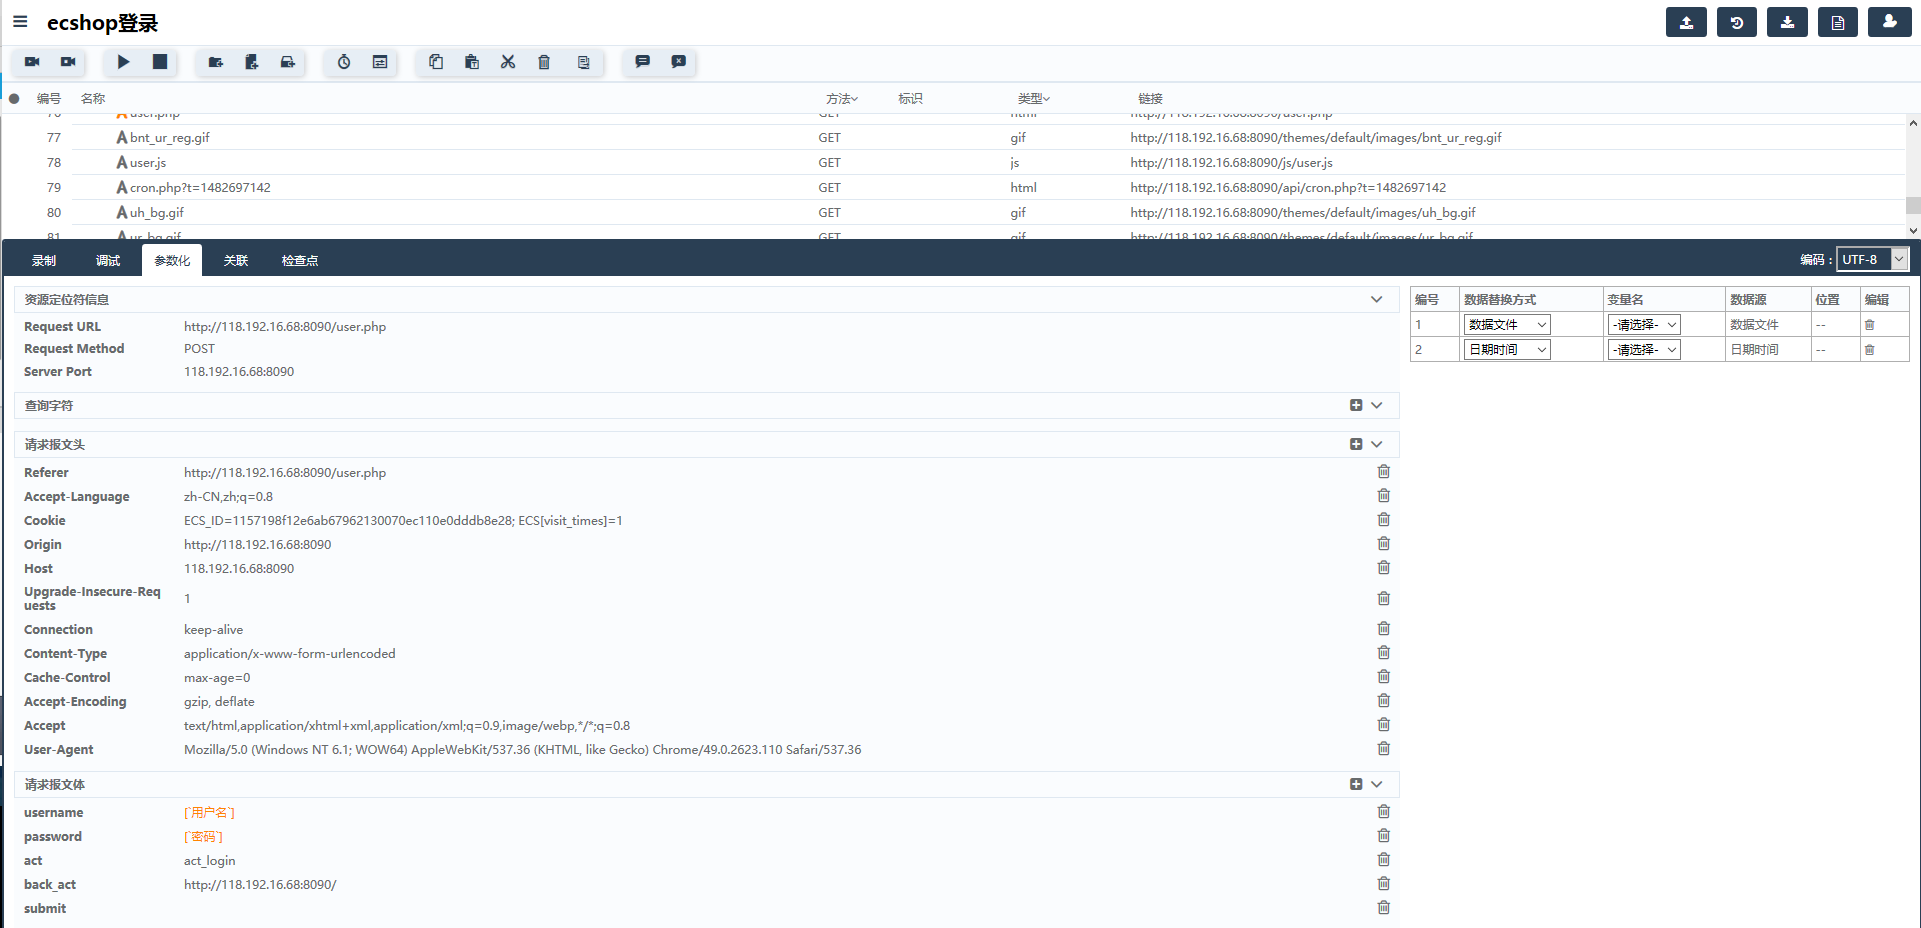This screenshot has width=1921, height=928.
Task: Click the request list scrollbar up arrow
Action: coord(1913,123)
